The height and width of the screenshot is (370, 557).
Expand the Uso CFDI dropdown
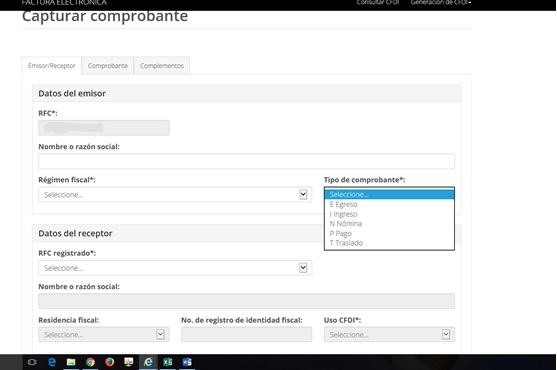point(389,334)
